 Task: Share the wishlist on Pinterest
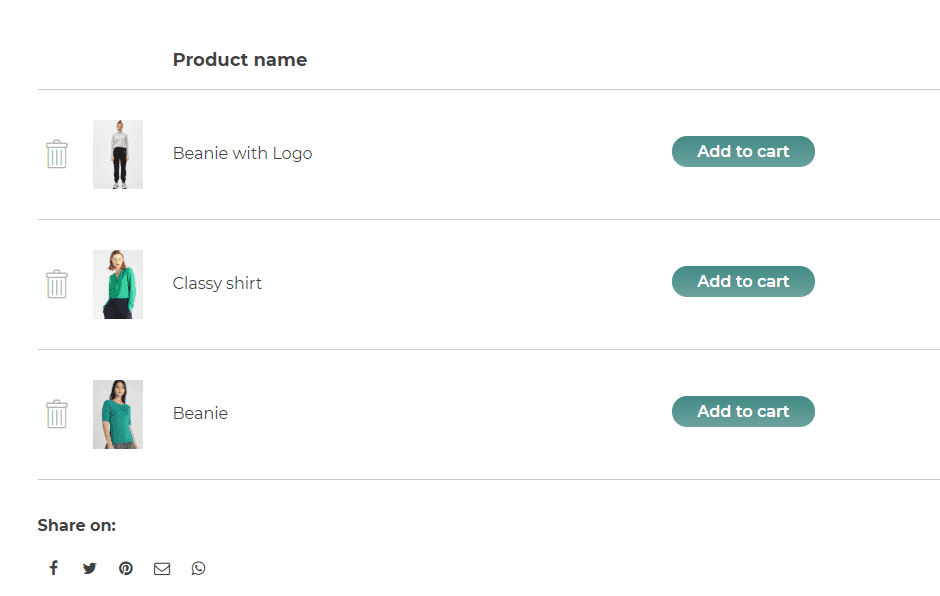[126, 568]
